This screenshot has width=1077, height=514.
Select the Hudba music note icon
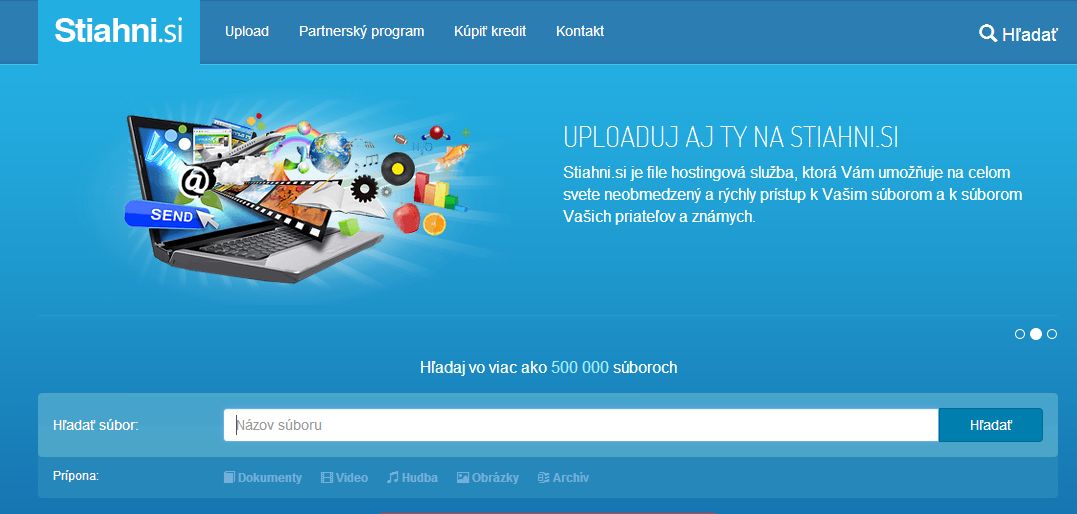tap(392, 477)
